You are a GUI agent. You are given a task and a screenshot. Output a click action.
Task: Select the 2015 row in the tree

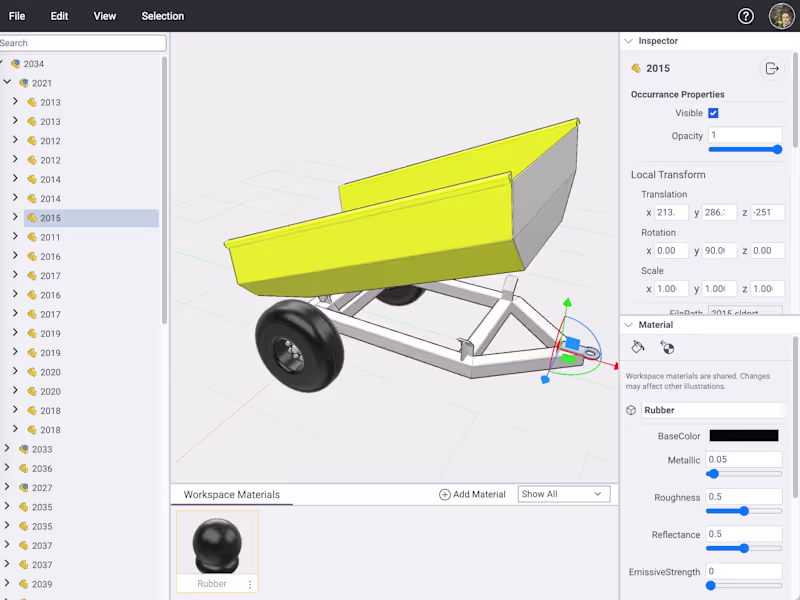(x=91, y=218)
